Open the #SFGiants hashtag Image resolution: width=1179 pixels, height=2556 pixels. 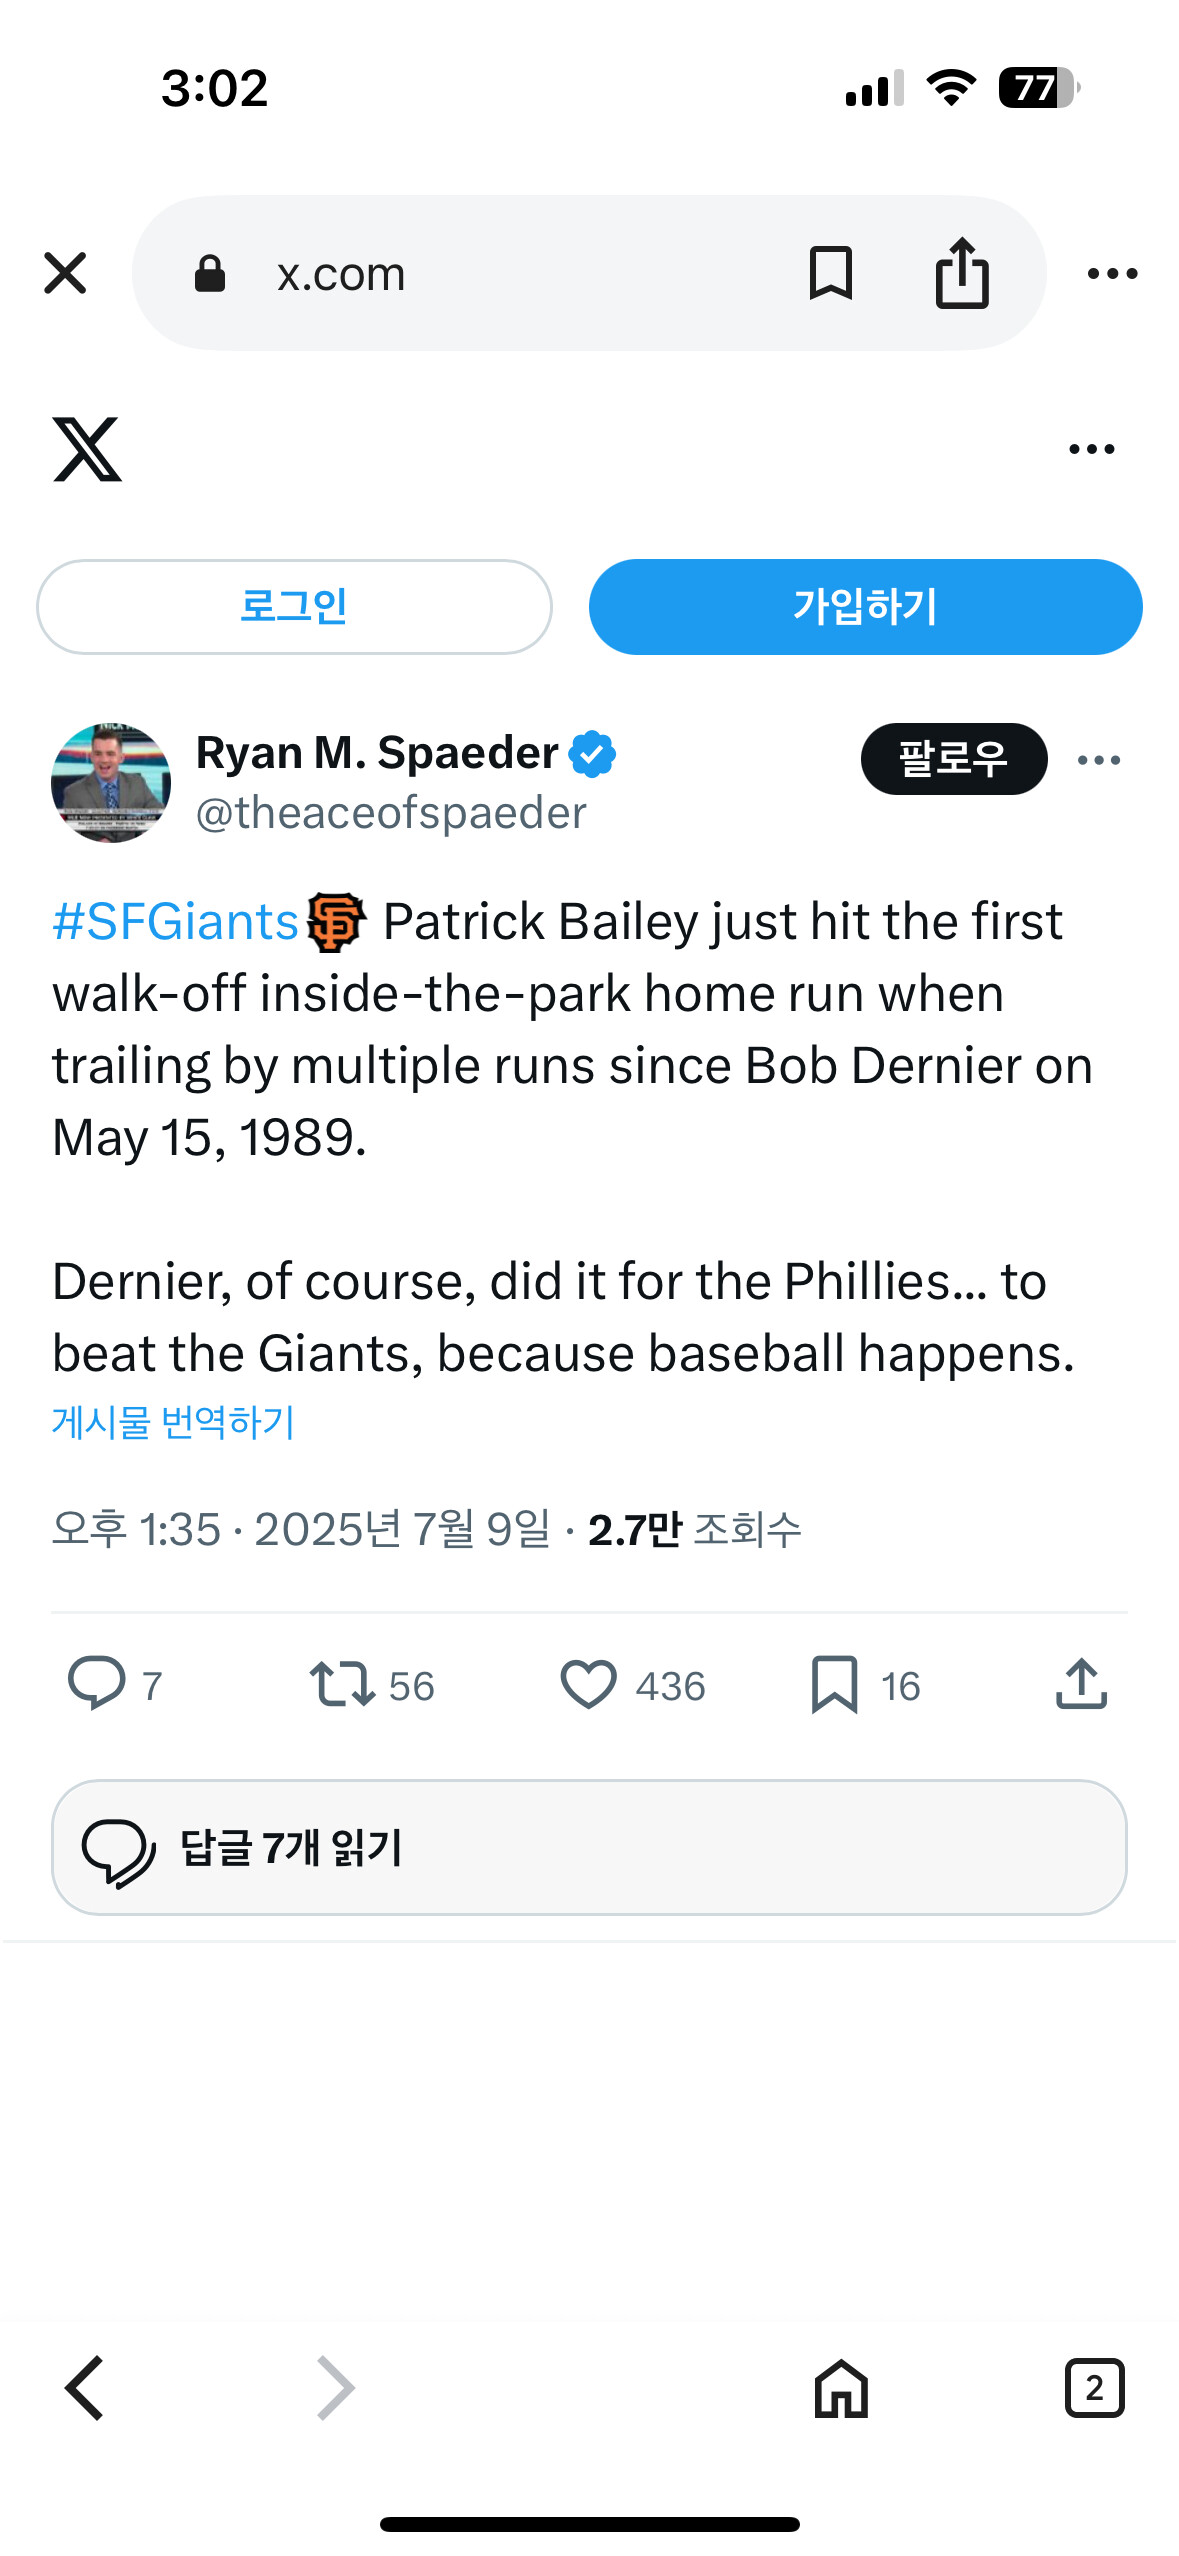[x=175, y=921]
